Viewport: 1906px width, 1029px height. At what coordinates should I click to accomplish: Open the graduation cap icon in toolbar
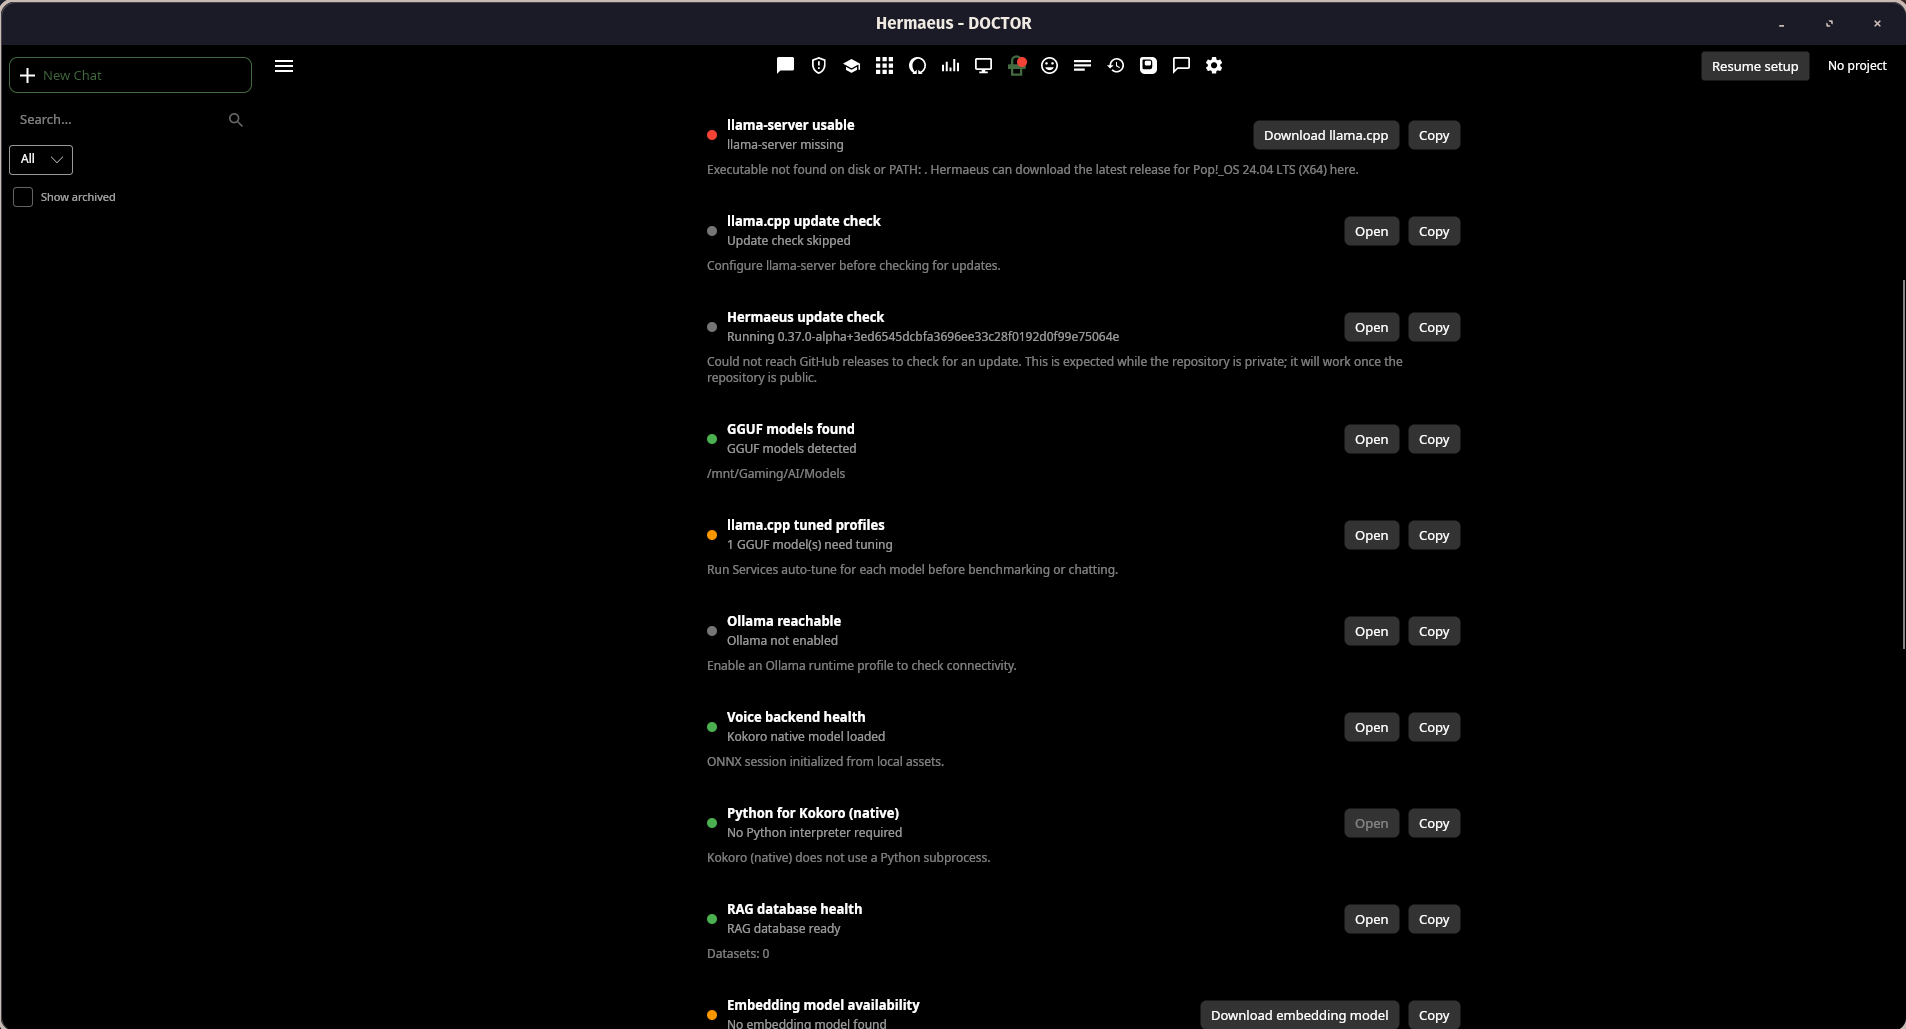851,66
